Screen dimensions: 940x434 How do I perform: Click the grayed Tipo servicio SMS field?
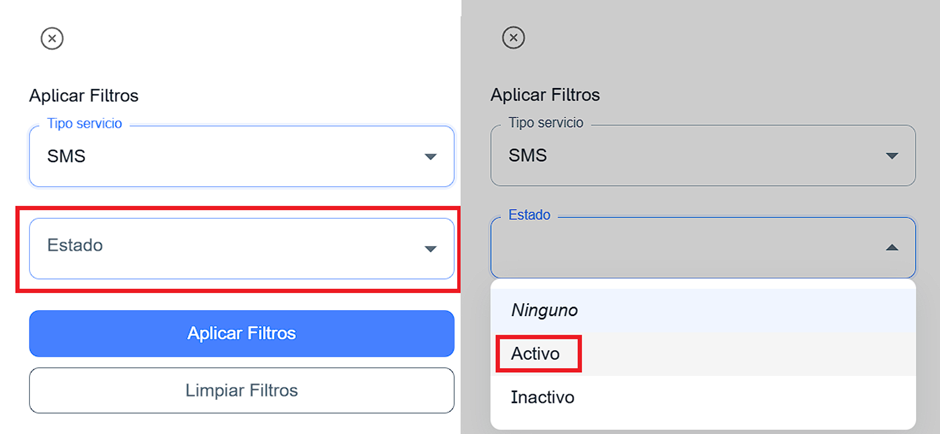click(x=690, y=157)
